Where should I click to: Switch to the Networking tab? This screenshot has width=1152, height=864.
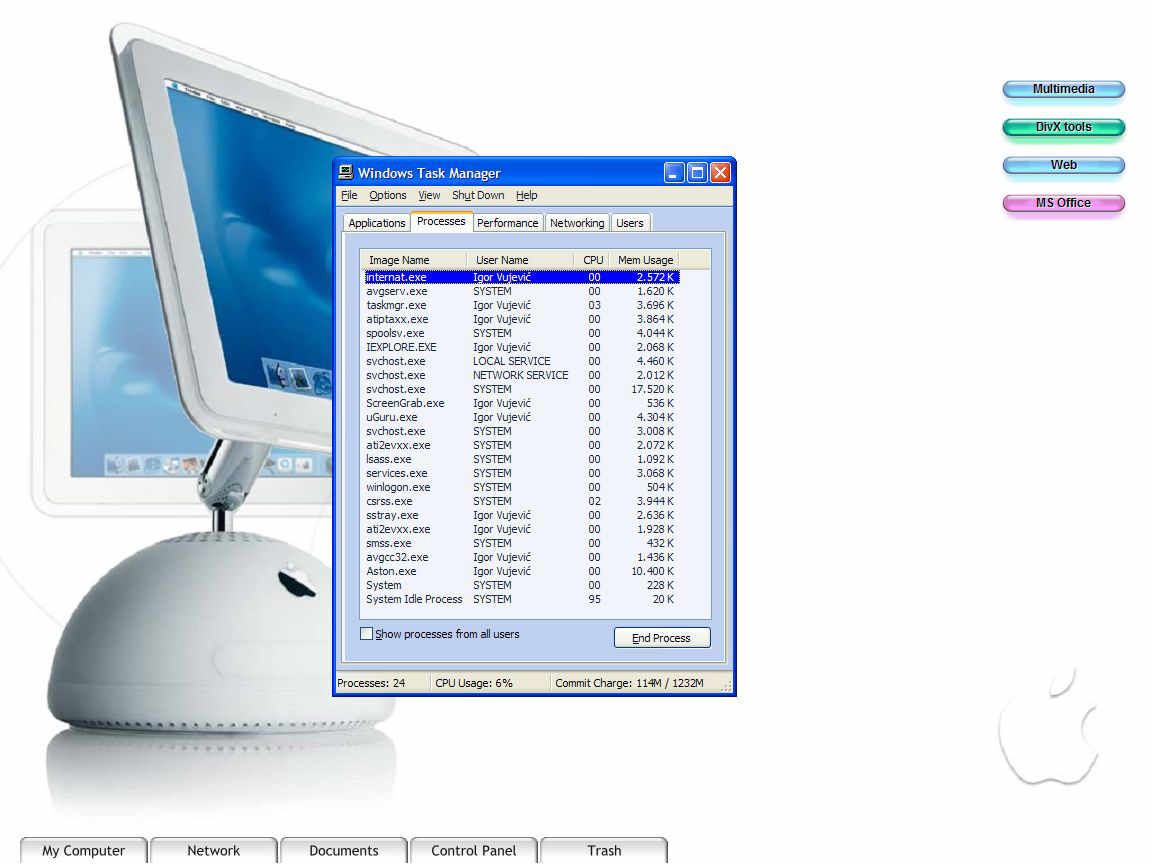(x=577, y=223)
